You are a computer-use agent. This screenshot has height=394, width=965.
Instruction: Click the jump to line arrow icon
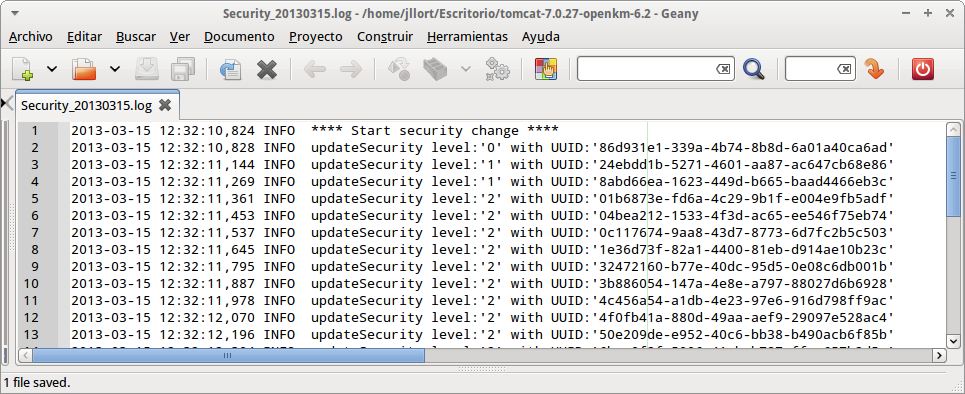(874, 69)
